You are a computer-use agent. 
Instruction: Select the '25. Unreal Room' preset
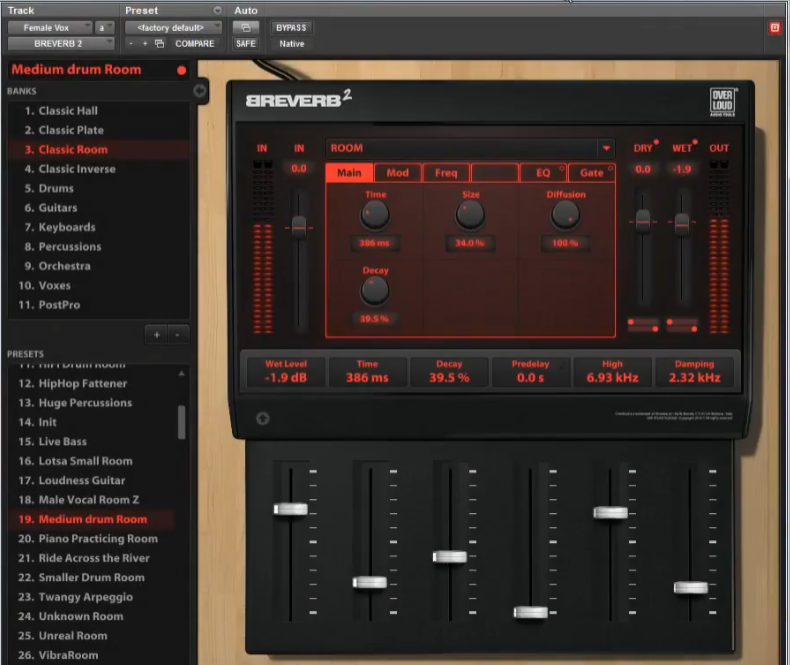click(92, 636)
